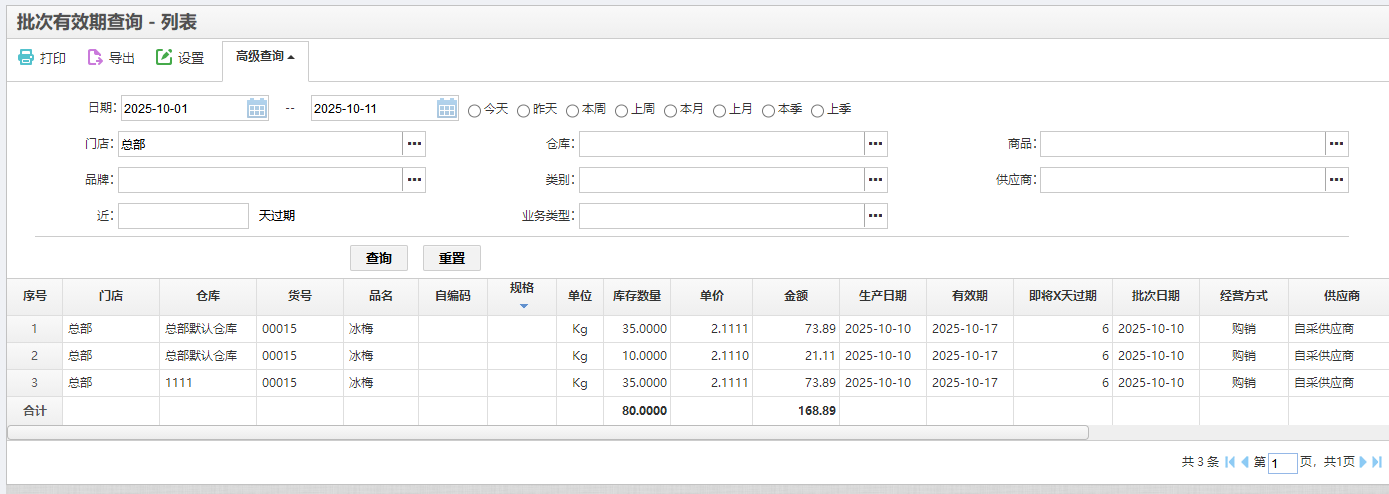This screenshot has height=494, width=1389.
Task: Click the 查询 (Query) button
Action: coord(379,258)
